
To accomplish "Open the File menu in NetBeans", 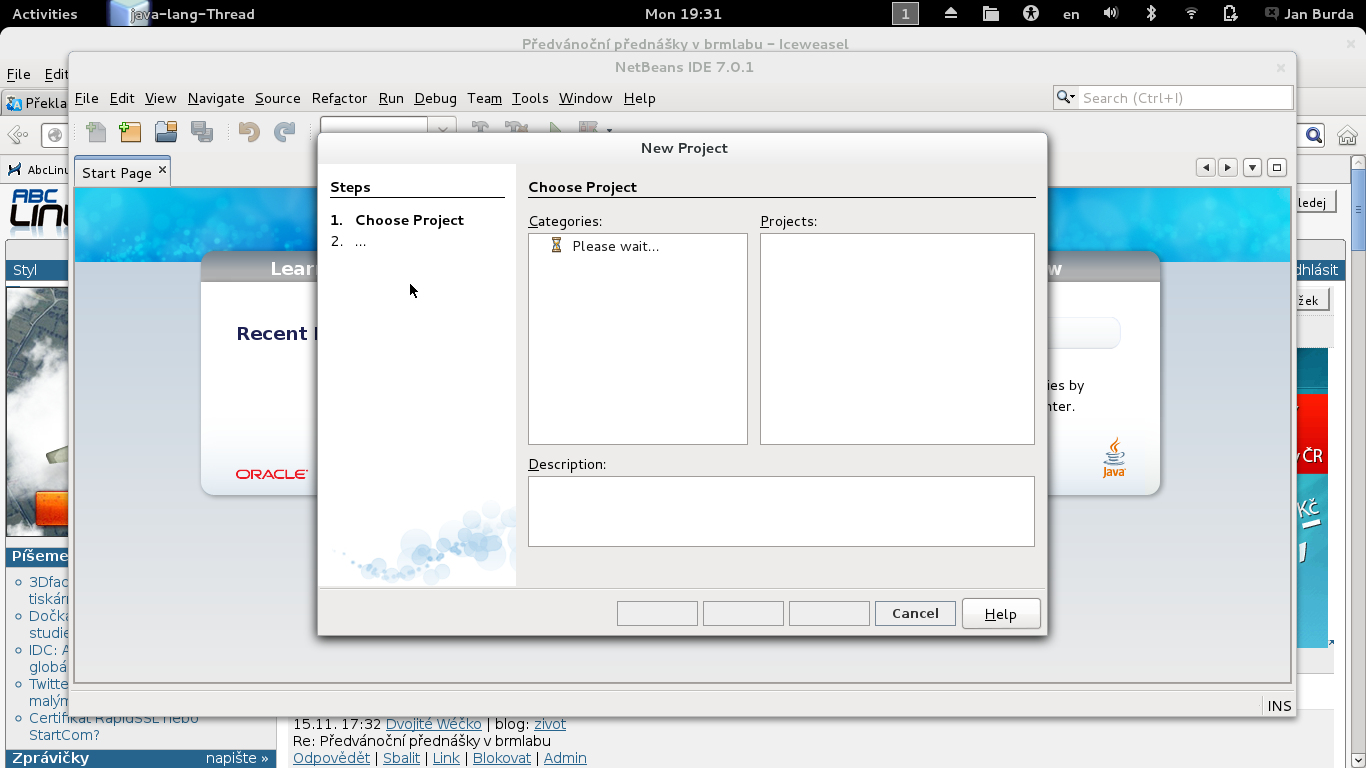I will (x=87, y=98).
